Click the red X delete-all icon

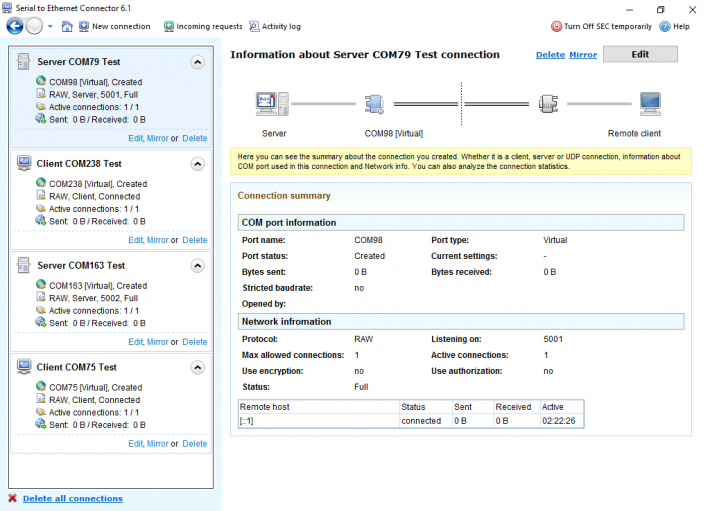[13, 498]
